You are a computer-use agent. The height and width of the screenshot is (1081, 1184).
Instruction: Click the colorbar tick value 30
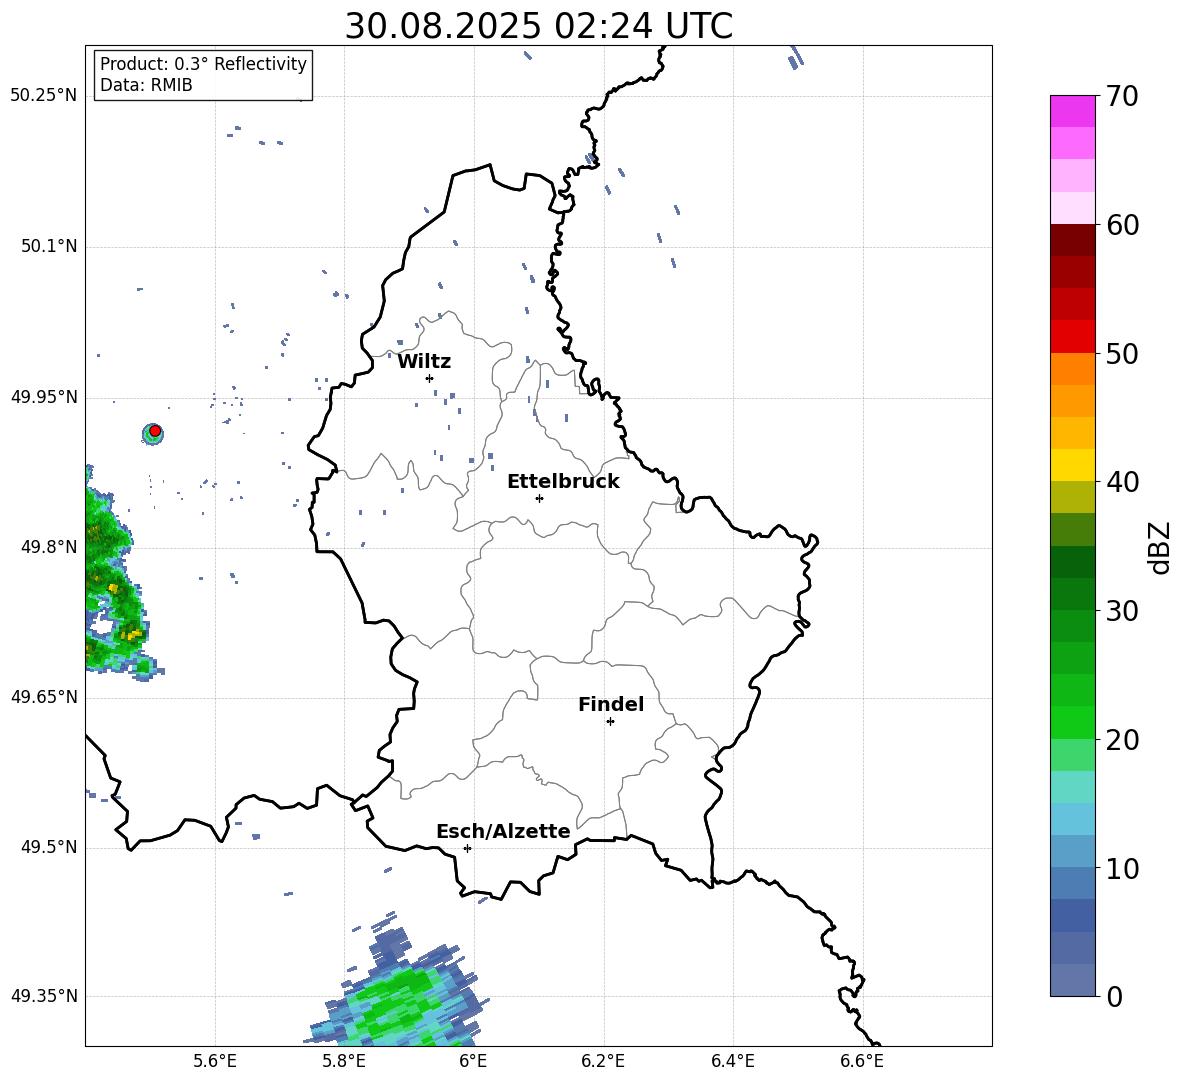(x=1122, y=611)
